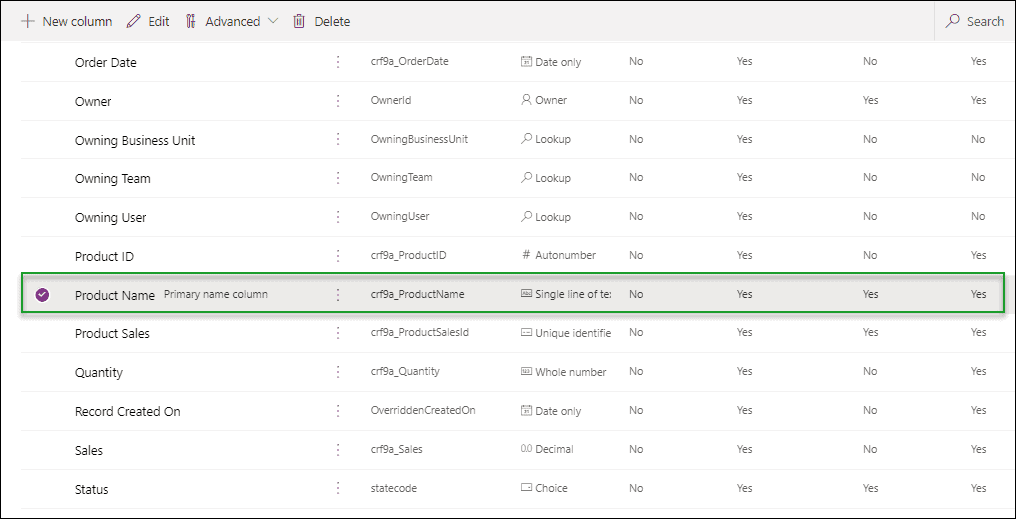
Task: Select the crf9a_OrderDate schema name
Action: pos(410,62)
